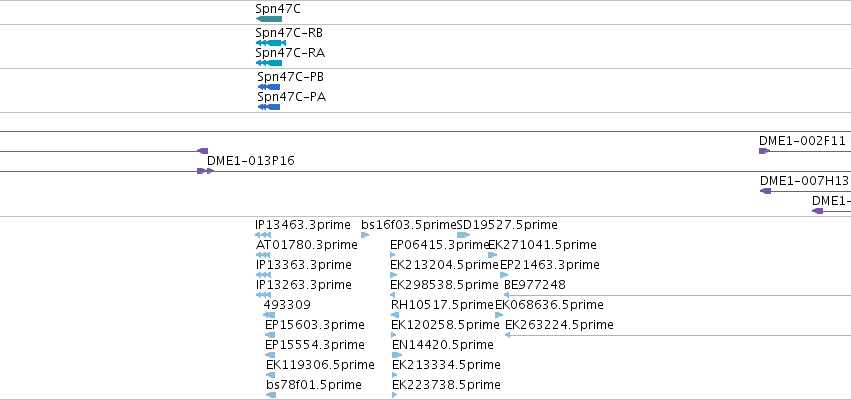Click the DME1-002F11 text label
The width and height of the screenshot is (851, 400).
coord(802,141)
